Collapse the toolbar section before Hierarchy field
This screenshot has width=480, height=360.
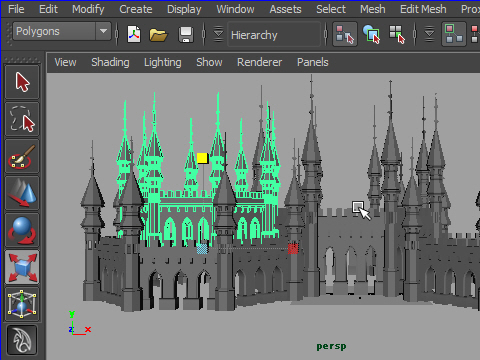(218, 34)
